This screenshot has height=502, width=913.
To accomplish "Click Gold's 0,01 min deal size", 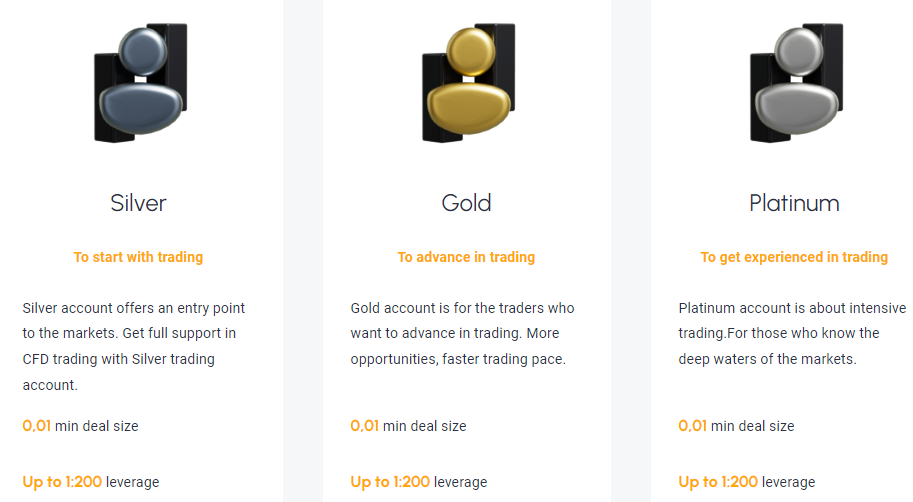I will [408, 426].
